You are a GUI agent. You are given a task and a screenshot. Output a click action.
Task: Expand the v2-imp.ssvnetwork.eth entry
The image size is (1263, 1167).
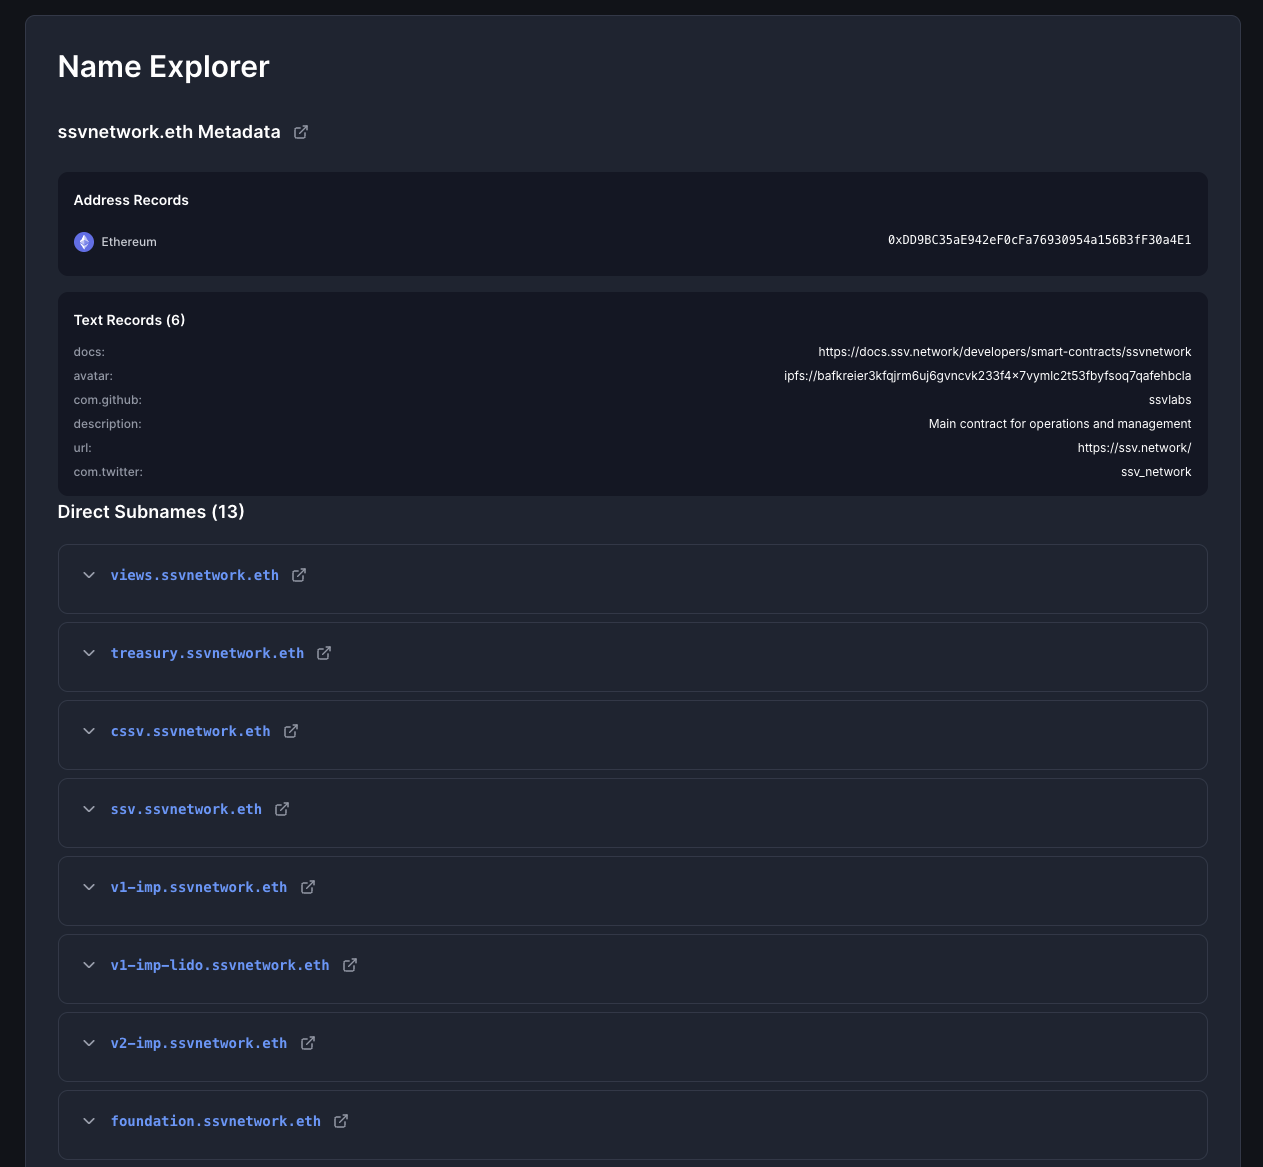[89, 1043]
